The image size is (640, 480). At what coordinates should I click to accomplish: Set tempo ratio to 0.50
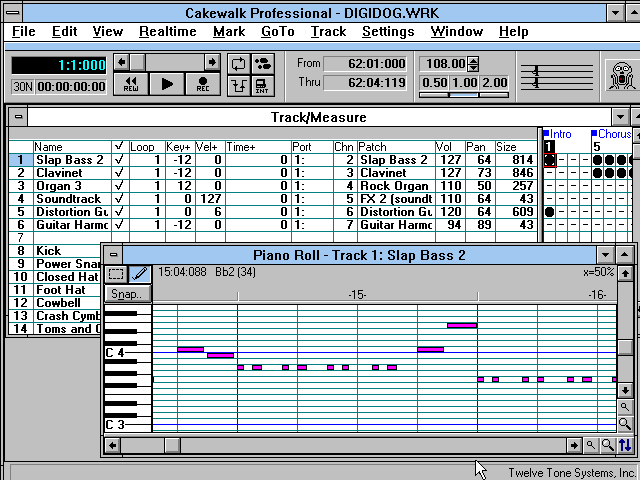click(434, 83)
